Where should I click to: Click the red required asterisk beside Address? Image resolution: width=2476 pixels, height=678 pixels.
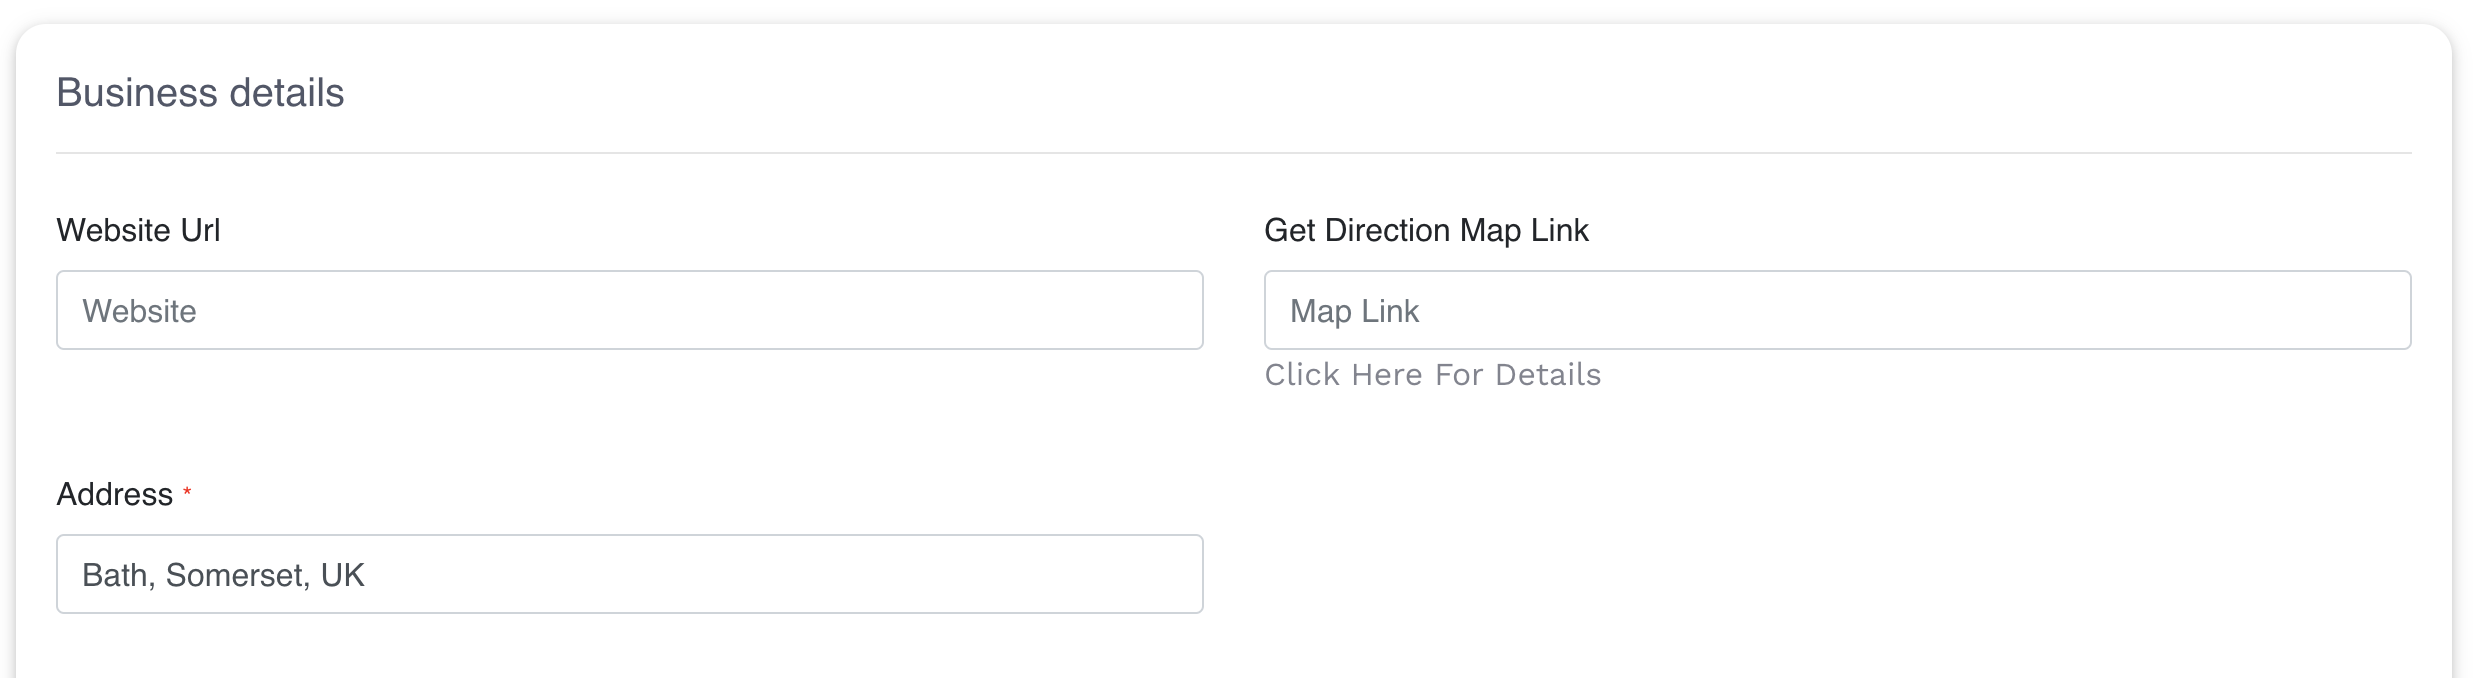pyautogui.click(x=187, y=491)
